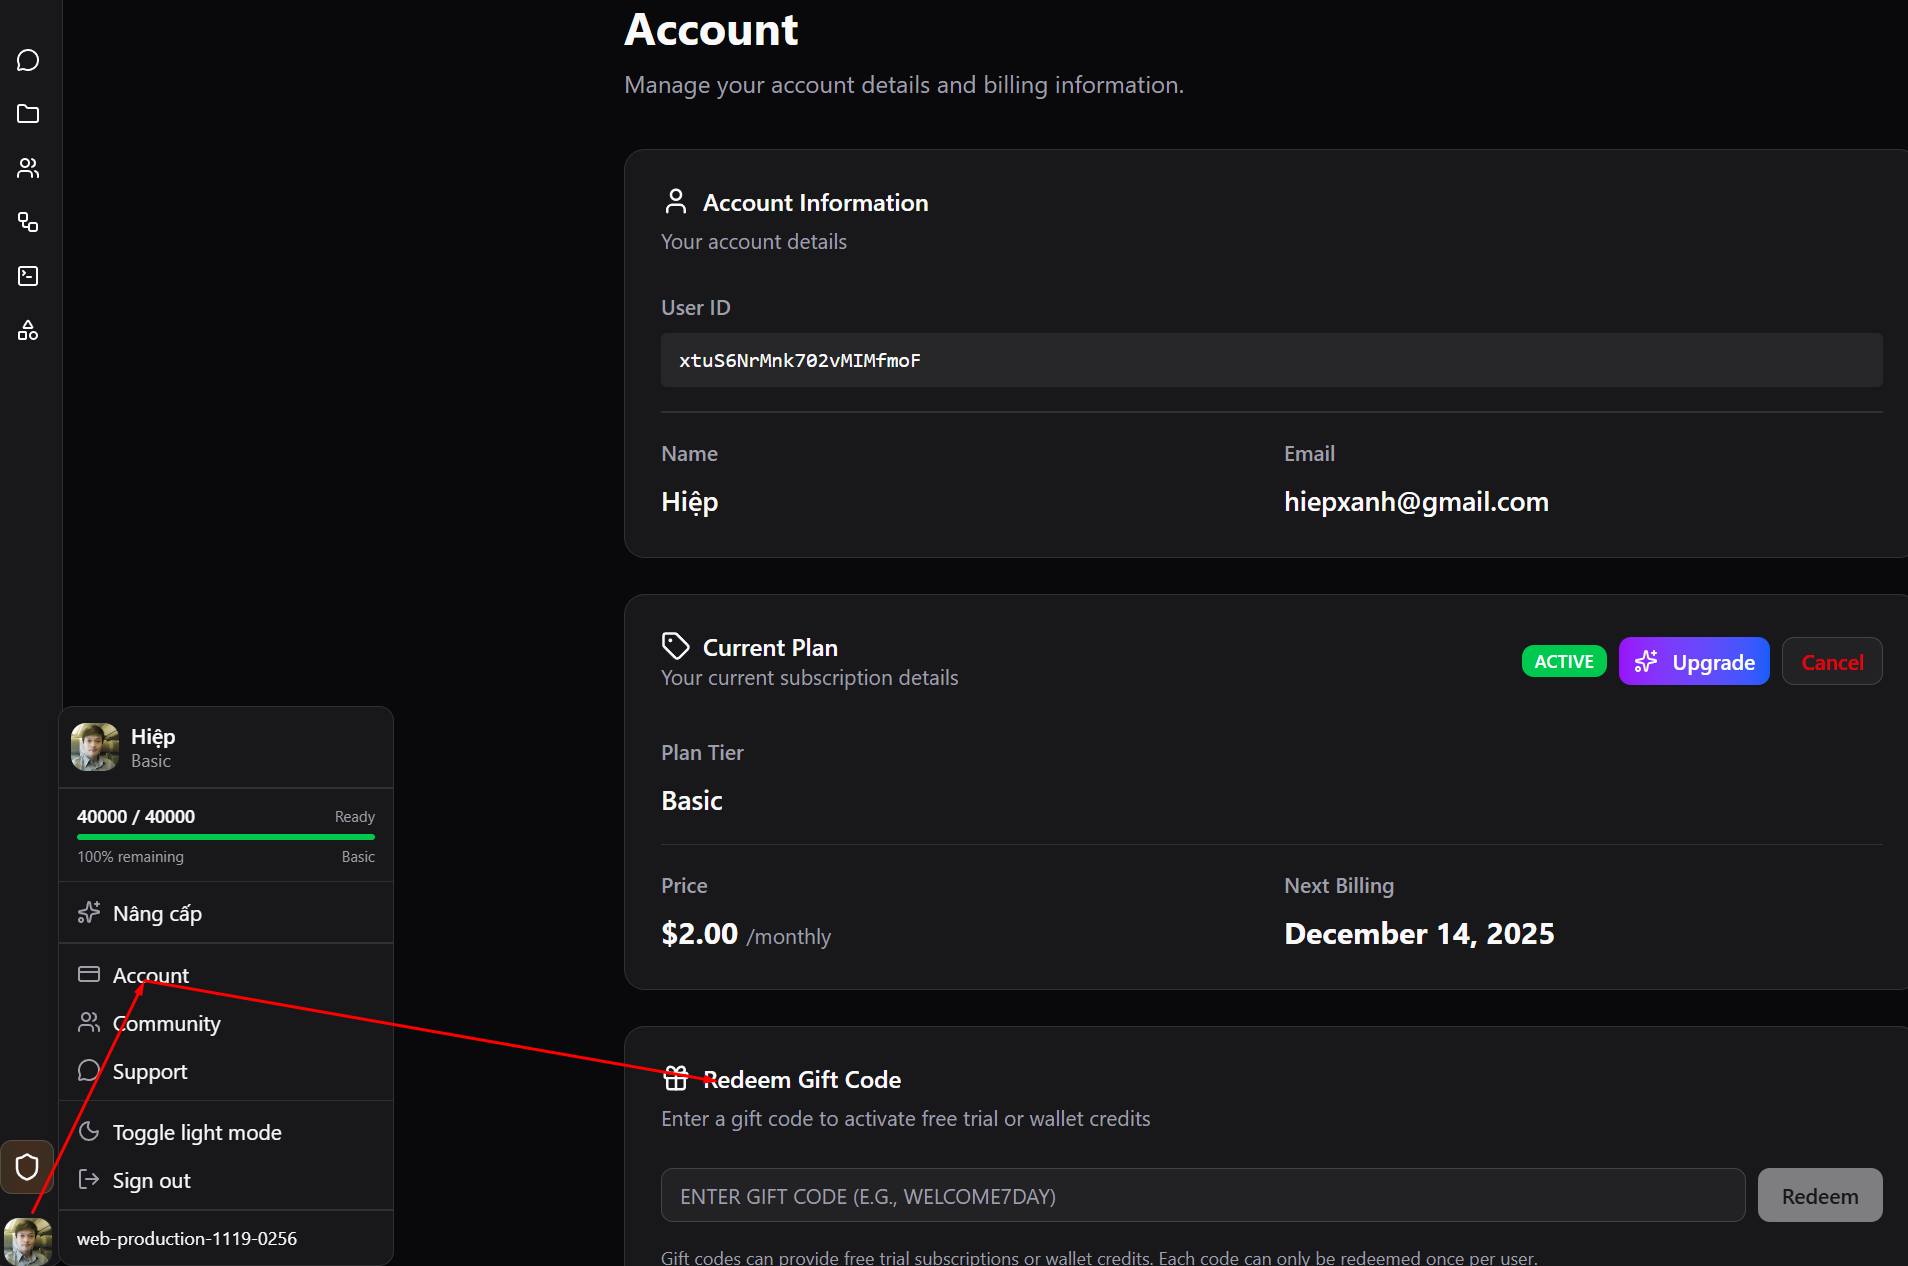The image size is (1908, 1266).
Task: Click the email hiepxanh@gmail.com
Action: [1416, 501]
